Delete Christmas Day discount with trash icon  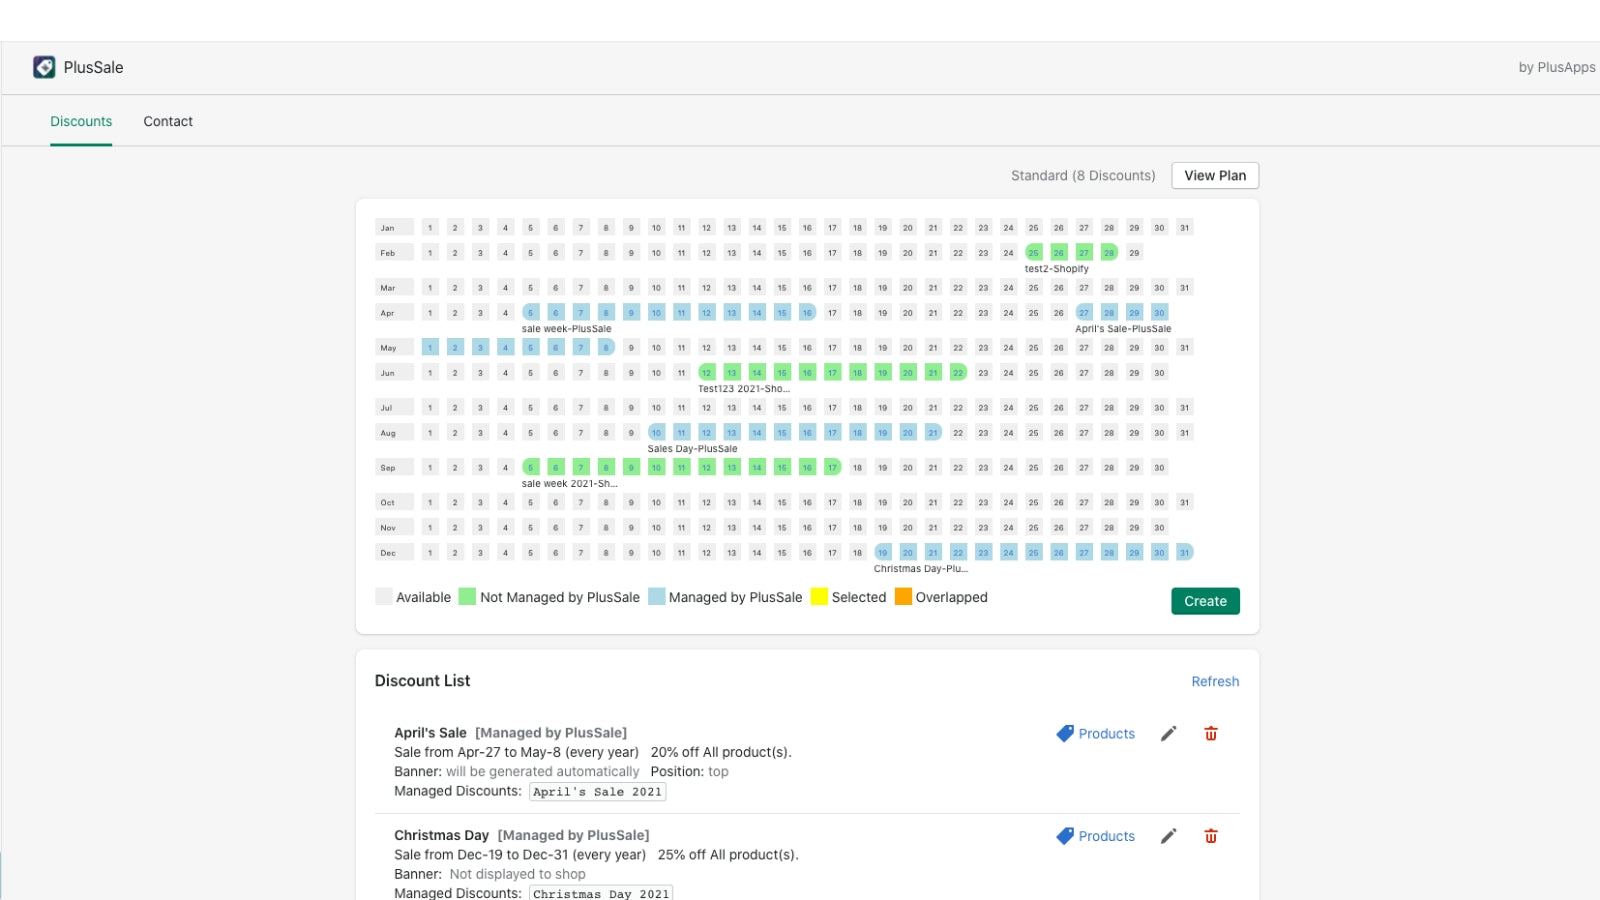point(1211,836)
